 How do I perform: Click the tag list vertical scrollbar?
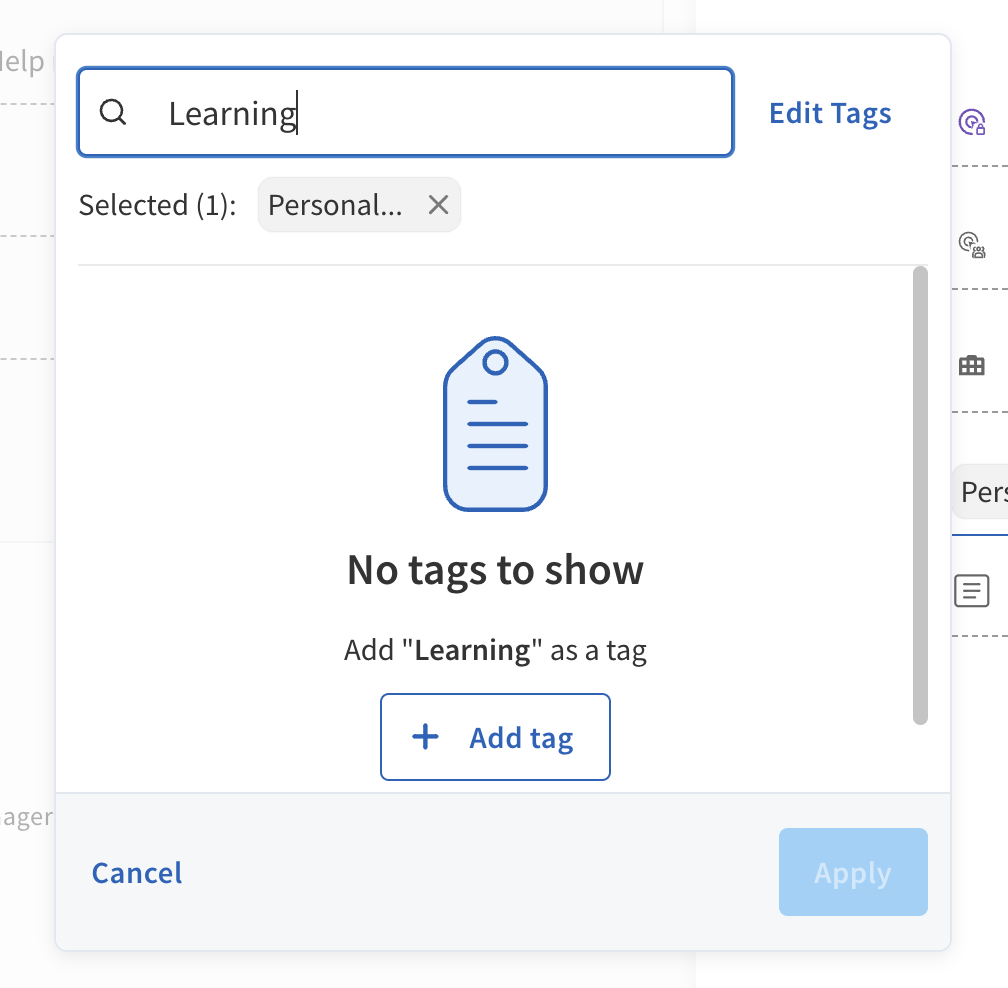click(920, 494)
